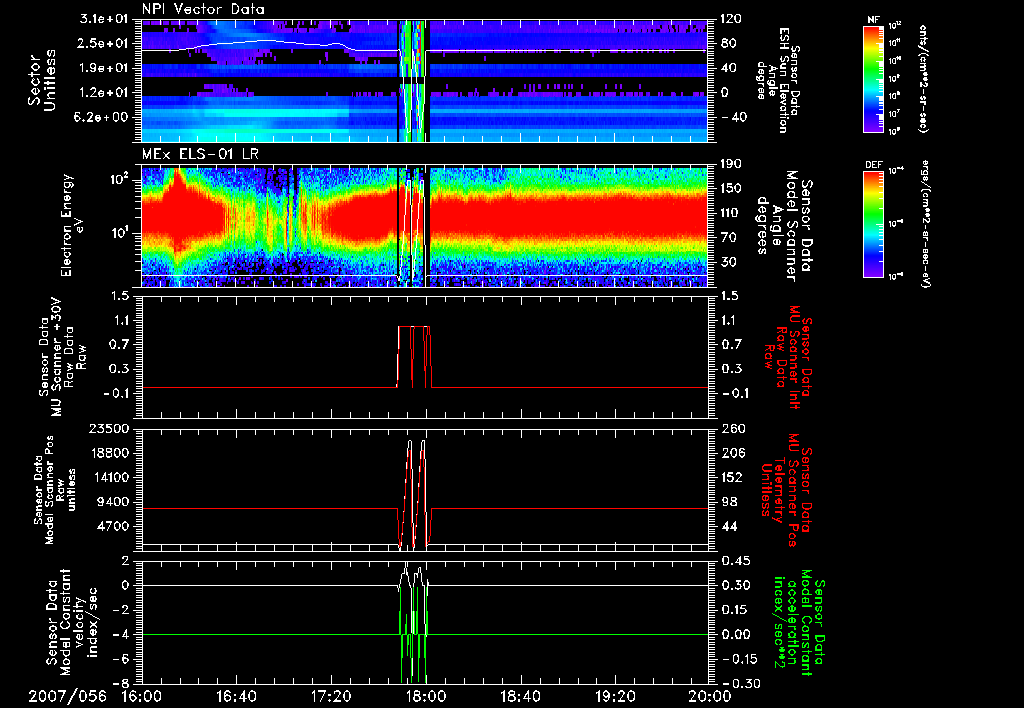Click the NF flux color bar
Viewport: 1024px width, 708px height.
pos(874,78)
